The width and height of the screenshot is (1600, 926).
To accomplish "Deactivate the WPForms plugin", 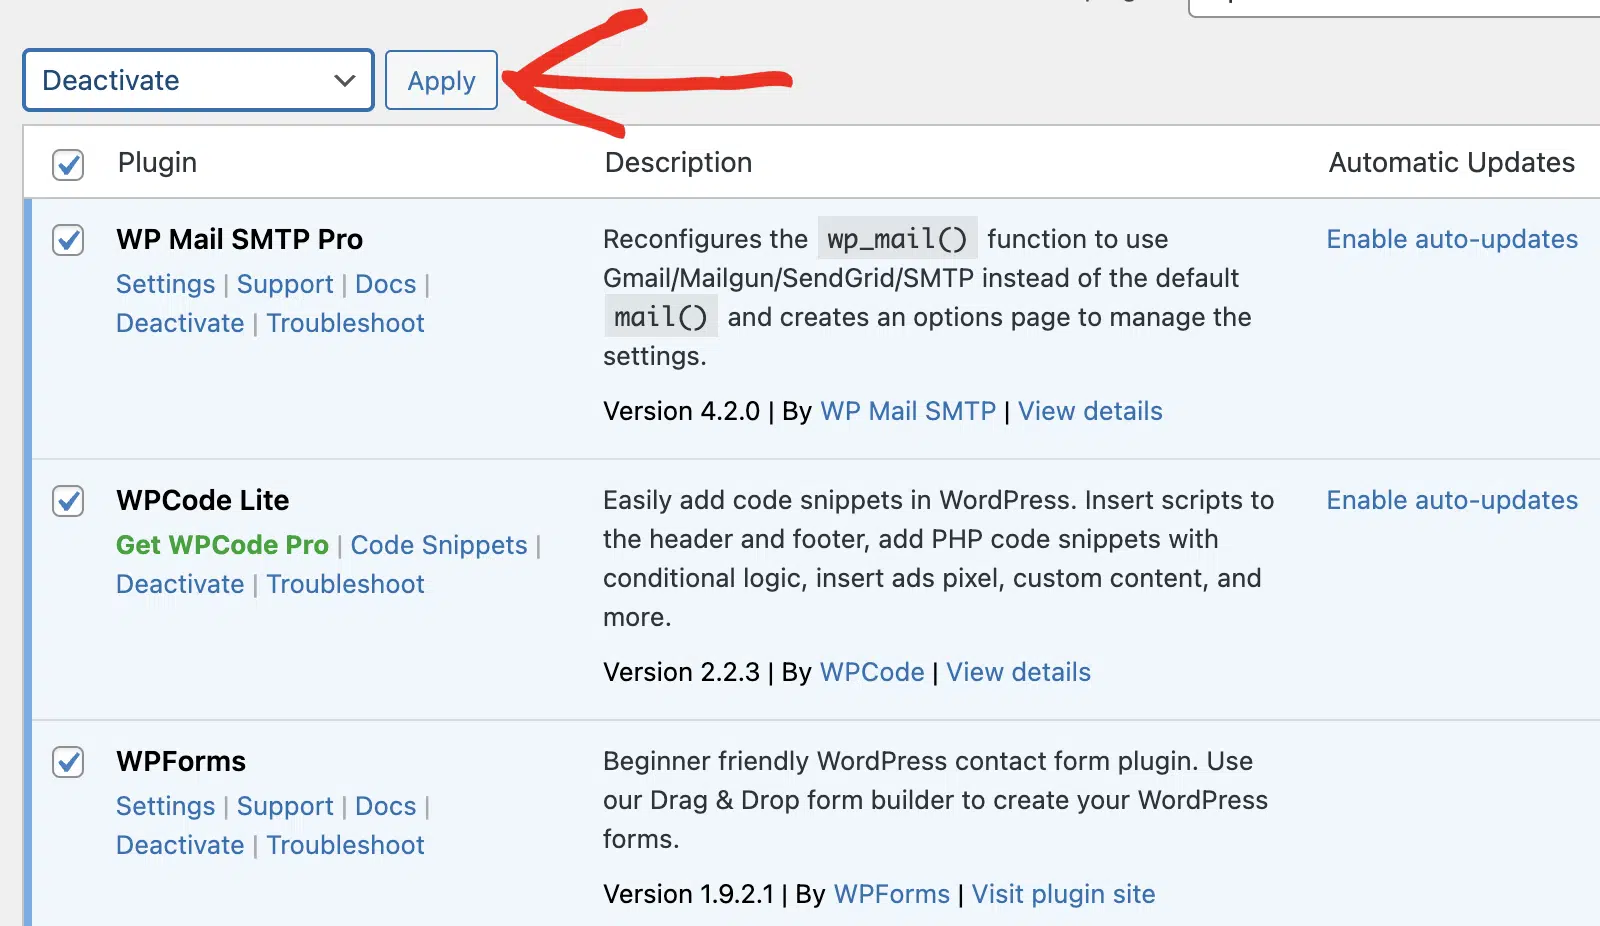I will pos(180,845).
